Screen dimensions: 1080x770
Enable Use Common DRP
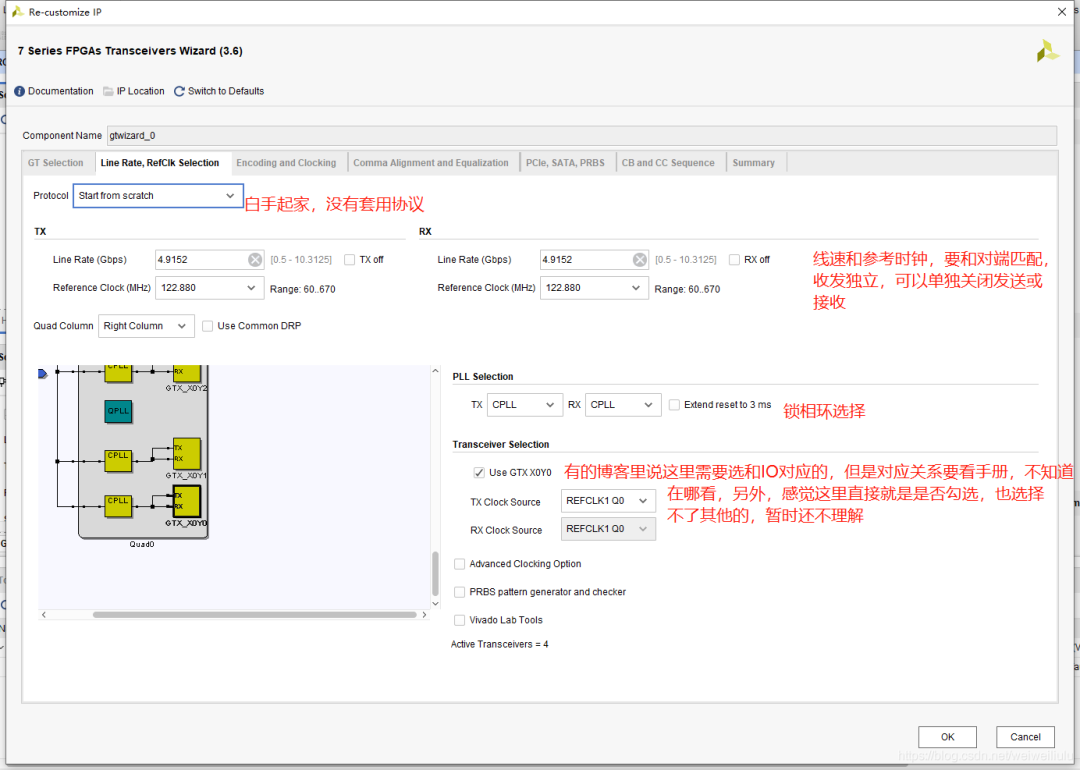coord(207,326)
